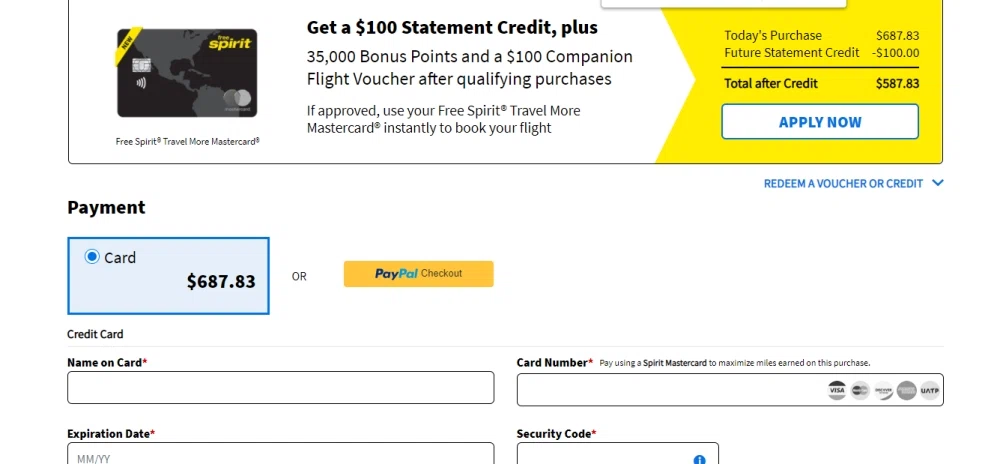This screenshot has width=1000, height=464.
Task: Click the Spirit Mastercard text hint
Action: point(674,363)
